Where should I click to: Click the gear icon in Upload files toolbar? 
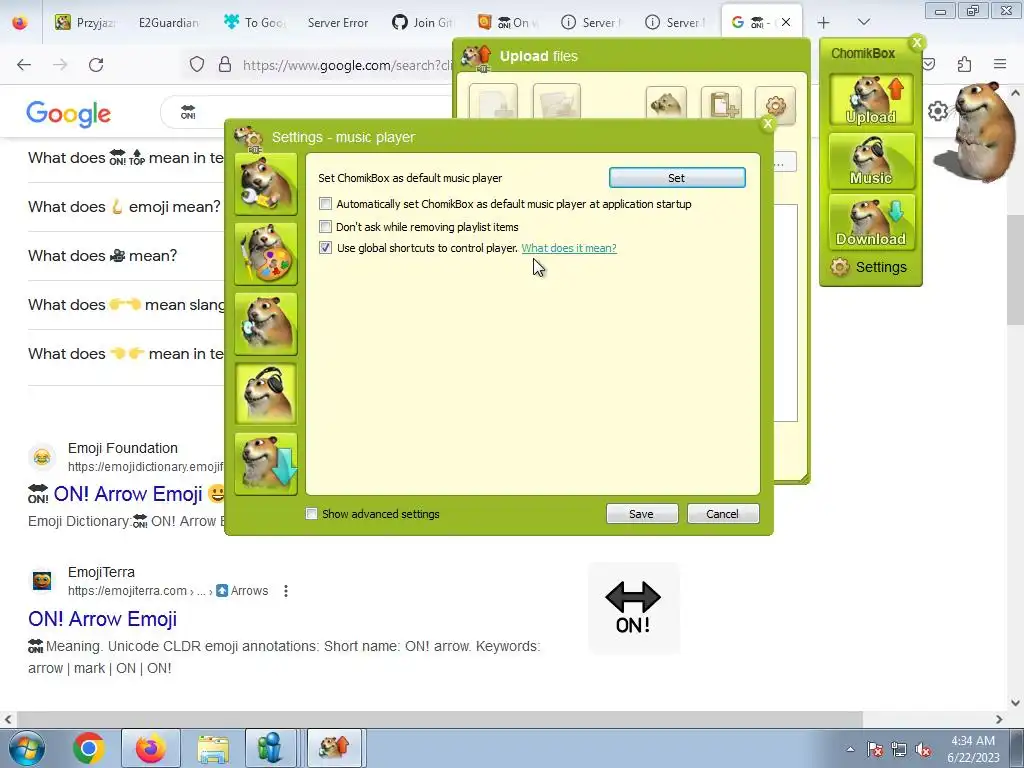775,105
